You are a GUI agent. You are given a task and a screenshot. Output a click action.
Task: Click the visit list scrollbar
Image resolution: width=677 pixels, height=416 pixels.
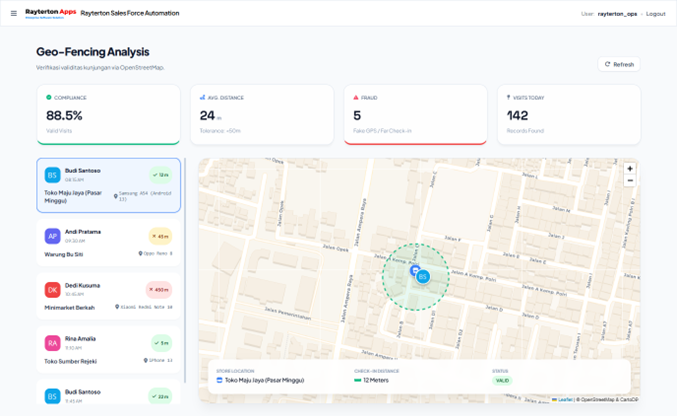click(185, 270)
